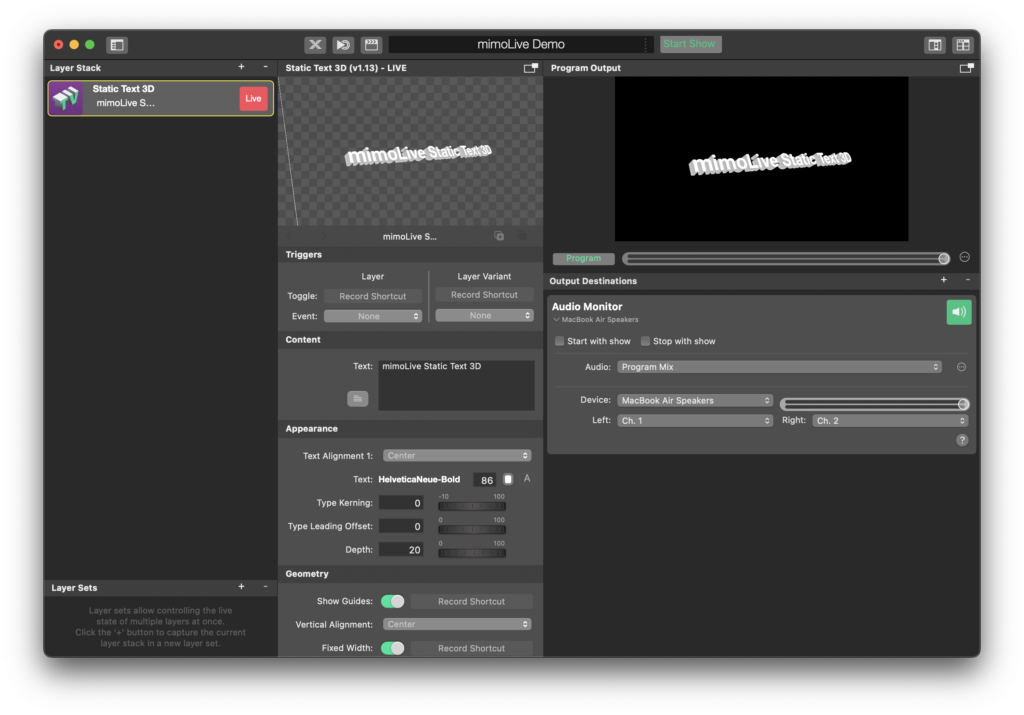
Task: Click the snapshot camera icon below the layer preview
Action: 499,235
